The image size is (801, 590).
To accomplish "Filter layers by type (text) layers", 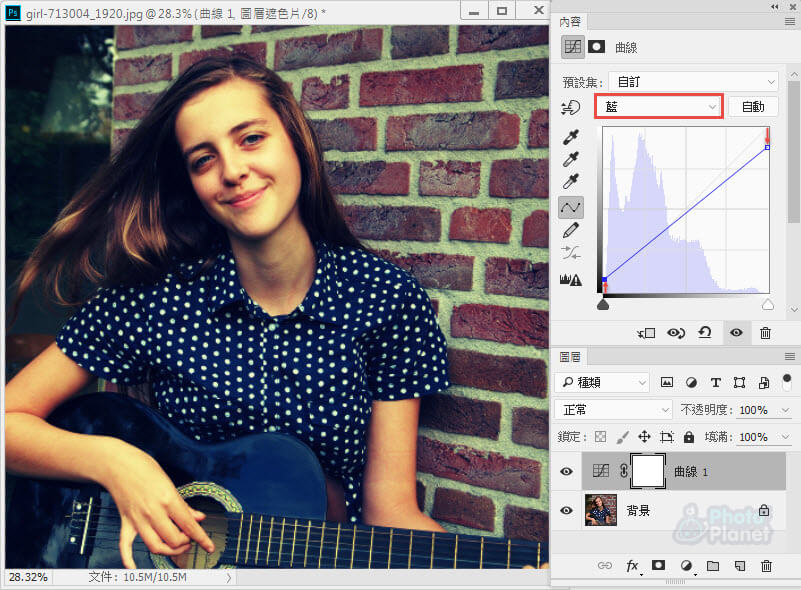I will [716, 383].
